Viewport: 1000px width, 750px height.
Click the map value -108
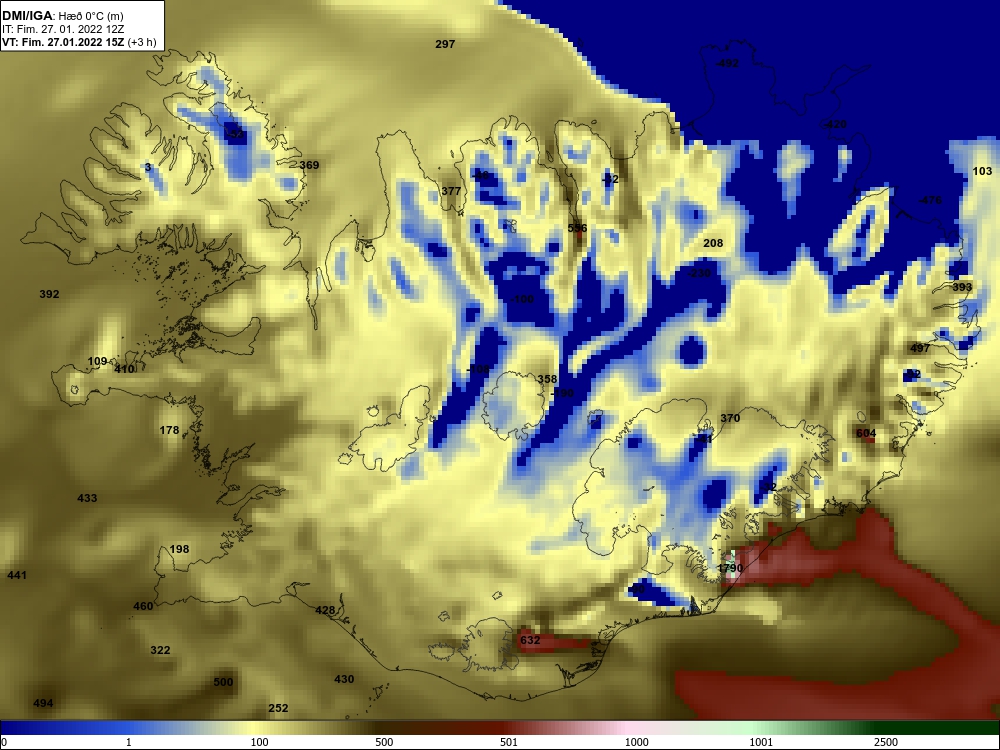[x=478, y=369]
